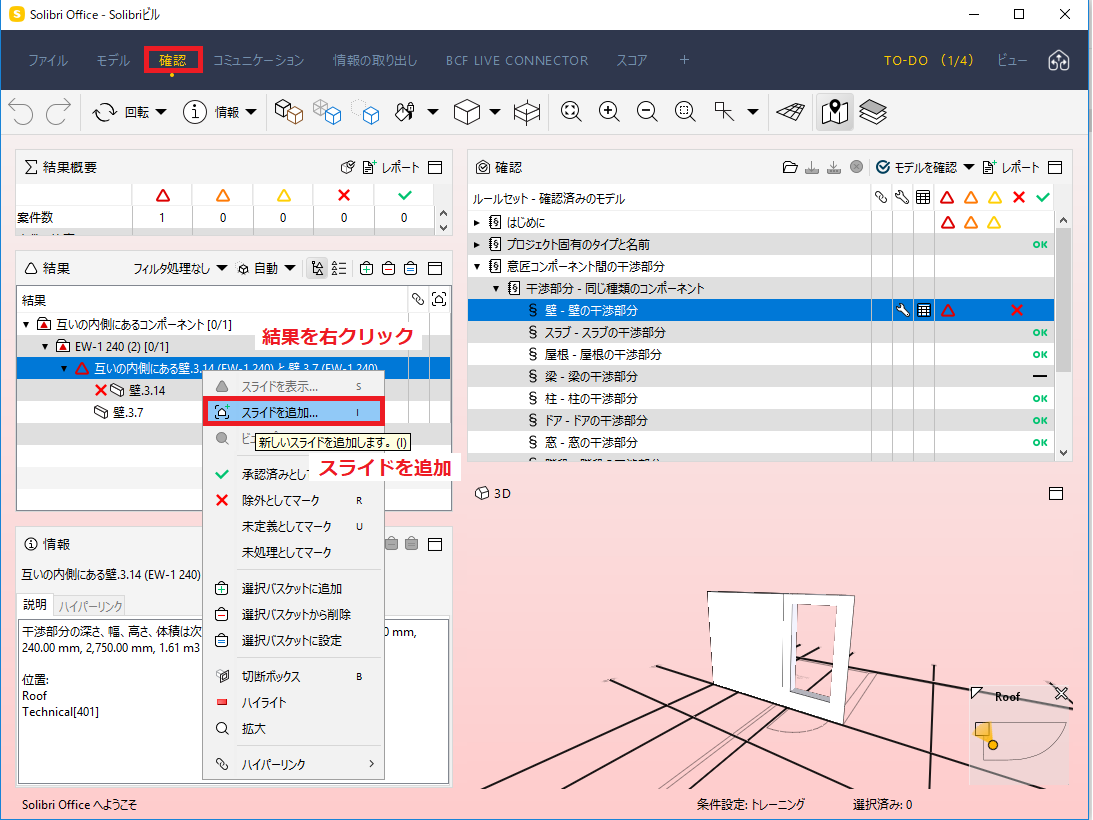This screenshot has width=1093, height=820.
Task: Click the undo arrow in toolbar
Action: pyautogui.click(x=21, y=112)
